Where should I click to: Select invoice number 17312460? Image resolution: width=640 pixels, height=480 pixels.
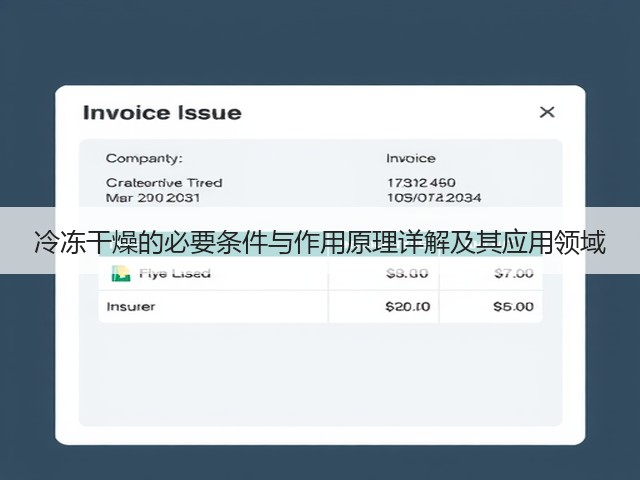(x=421, y=182)
